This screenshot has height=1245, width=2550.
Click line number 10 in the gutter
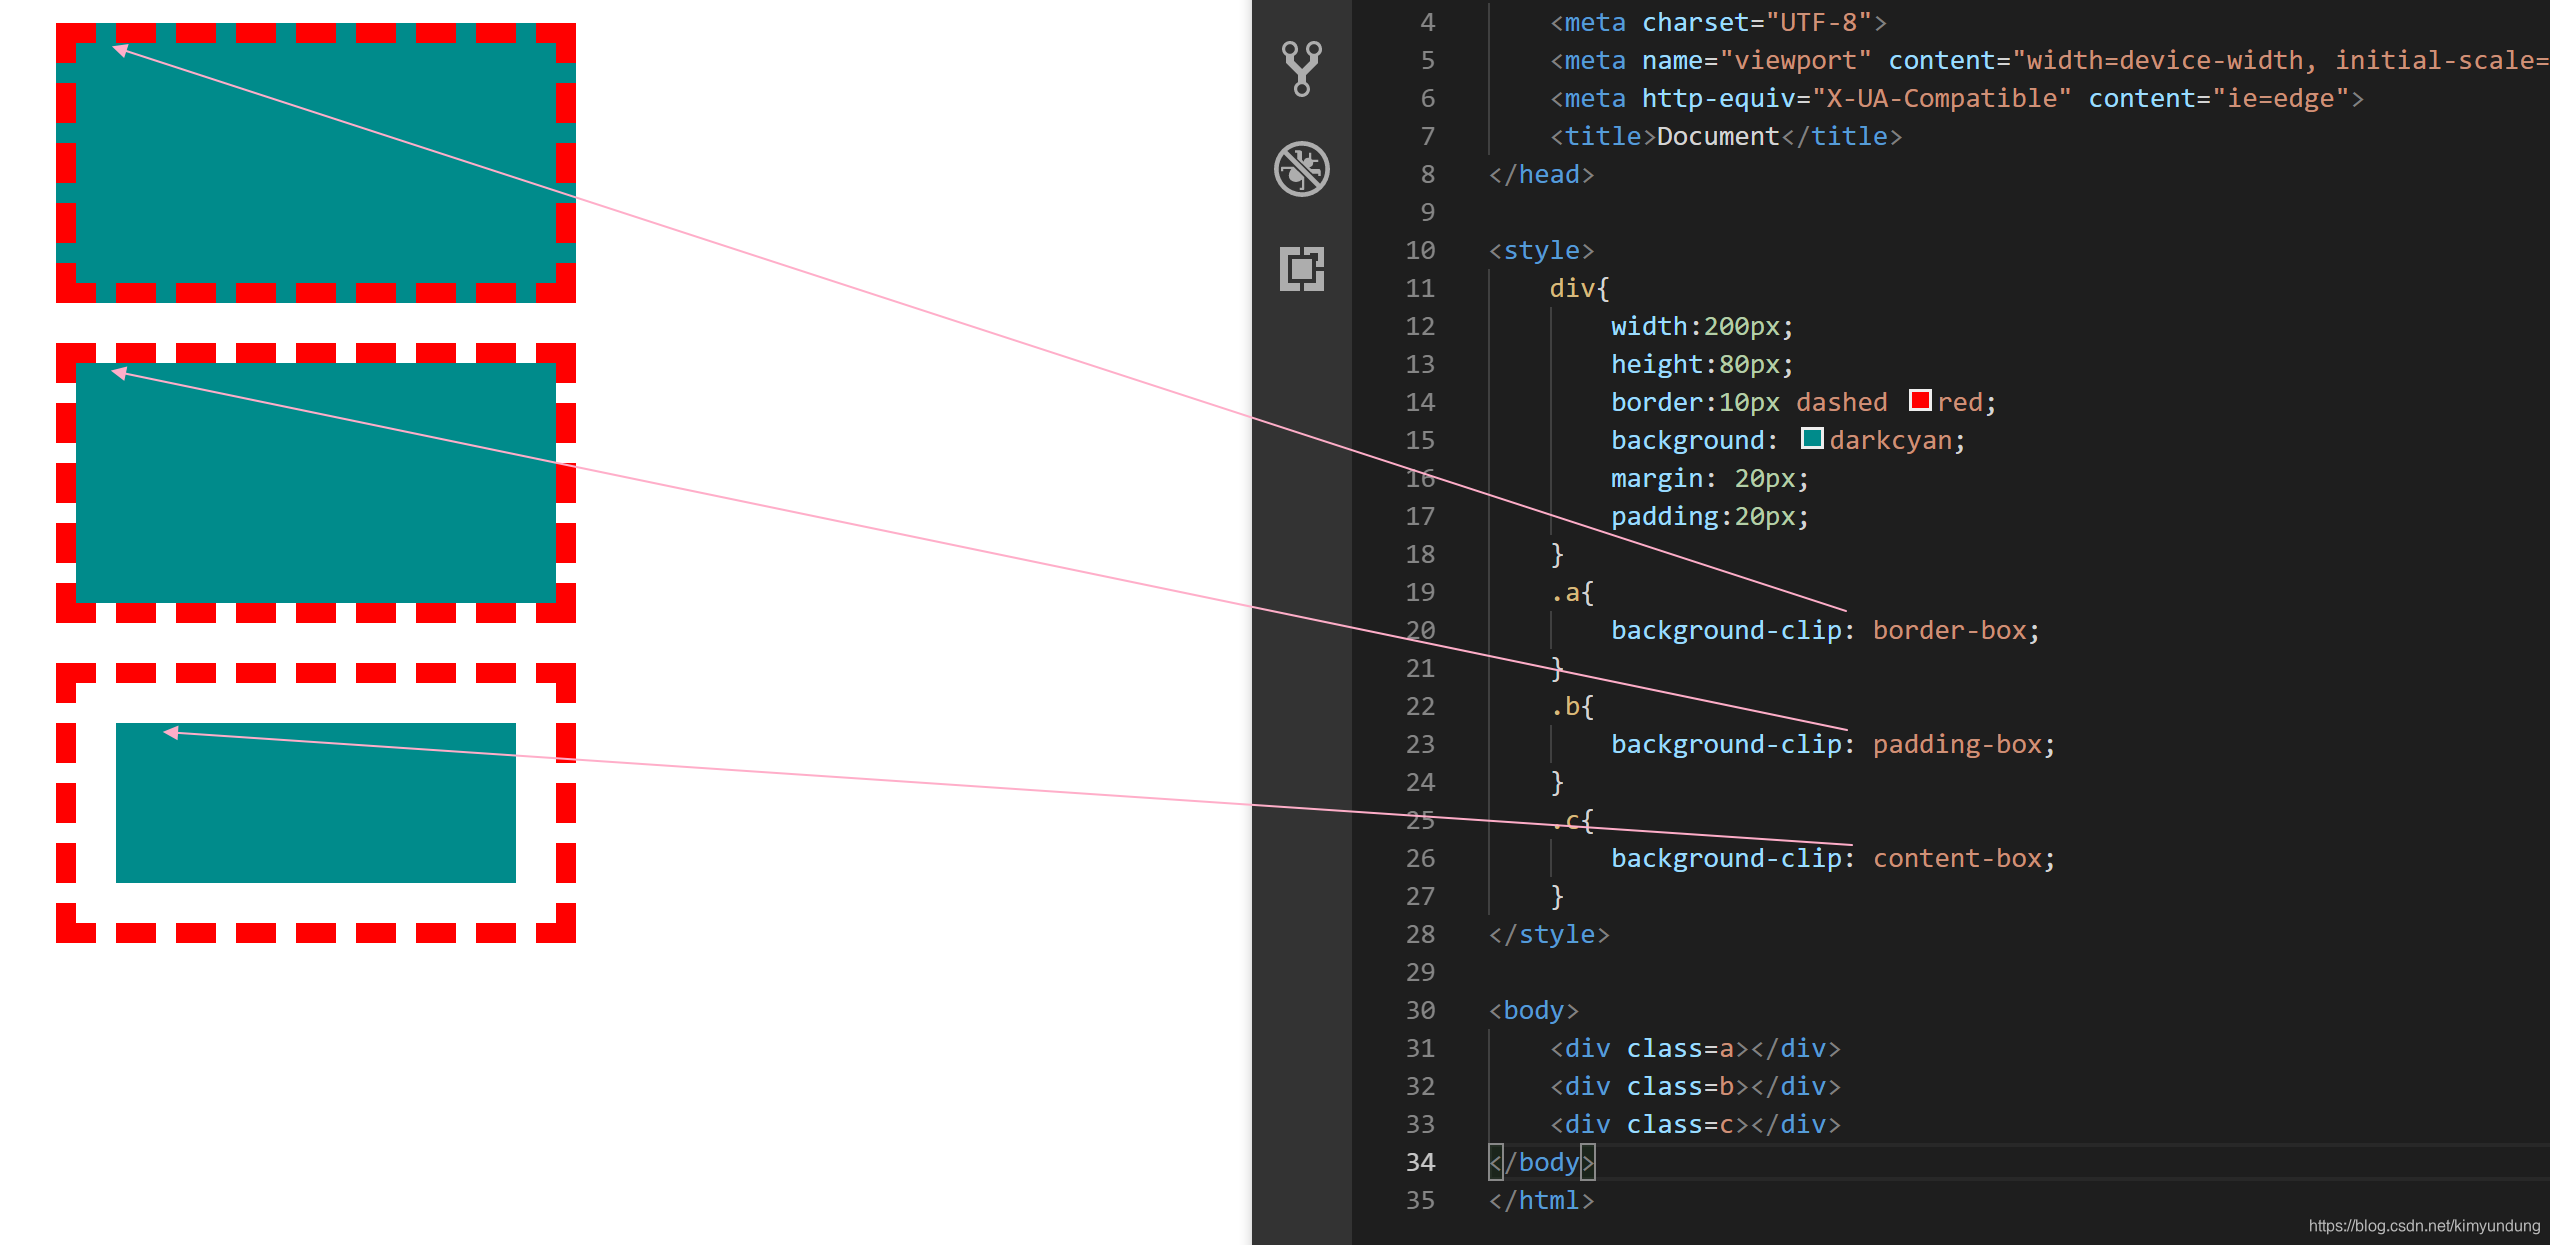(1420, 250)
